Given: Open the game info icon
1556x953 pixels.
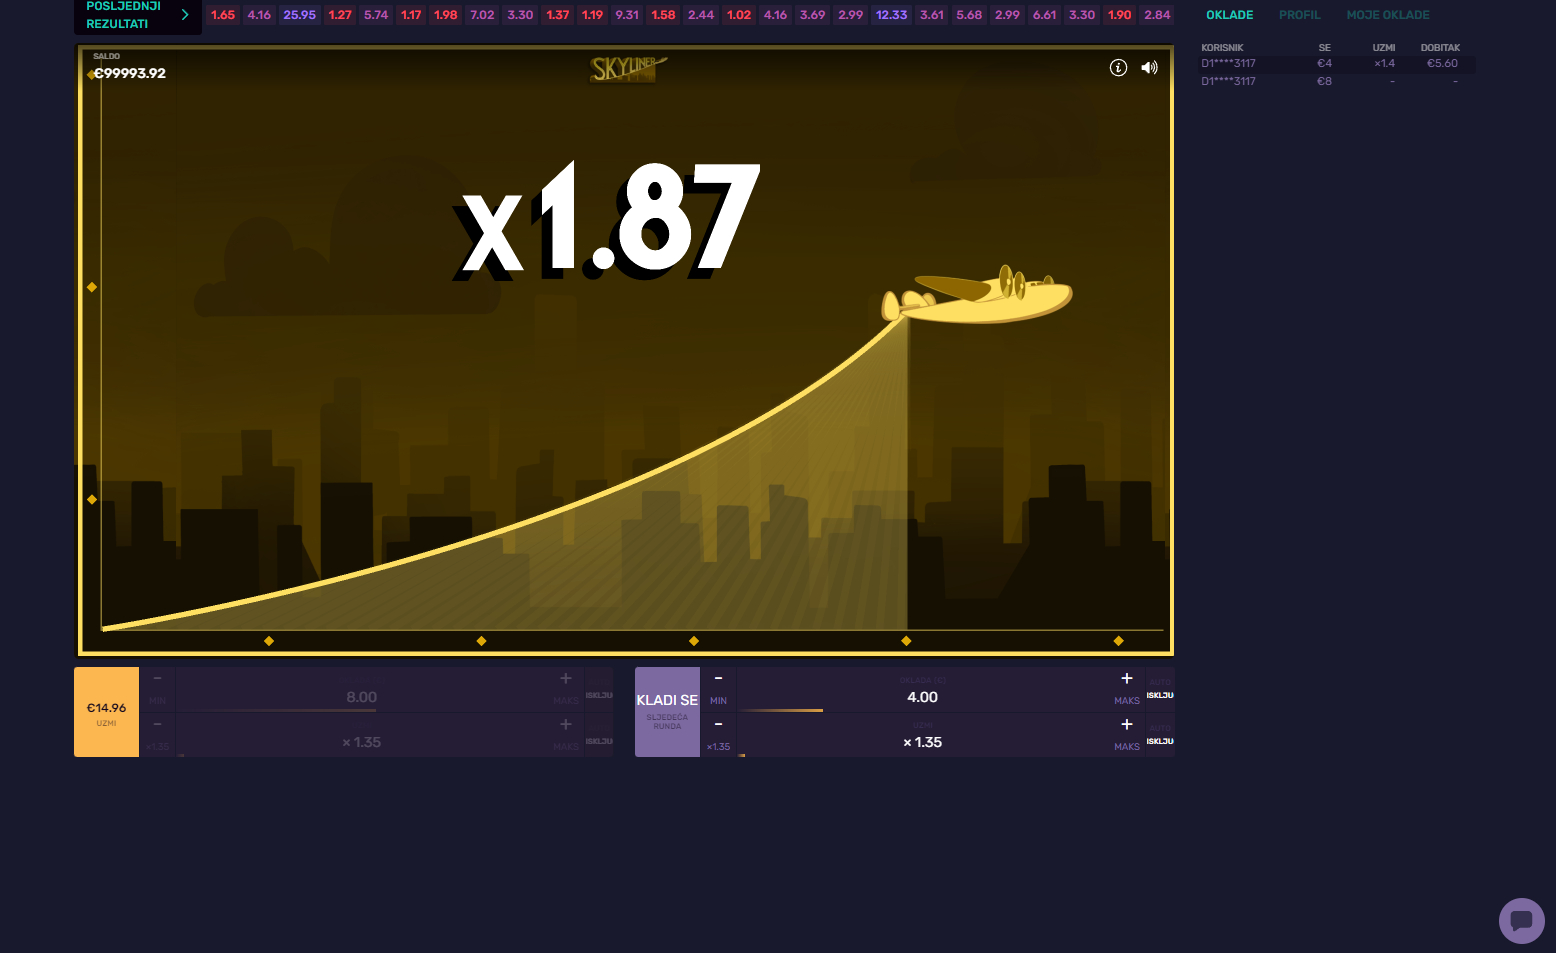Looking at the screenshot, I should click(1118, 68).
